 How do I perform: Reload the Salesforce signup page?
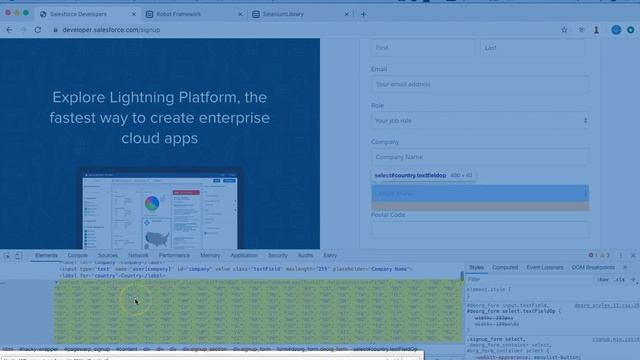pyautogui.click(x=38, y=30)
